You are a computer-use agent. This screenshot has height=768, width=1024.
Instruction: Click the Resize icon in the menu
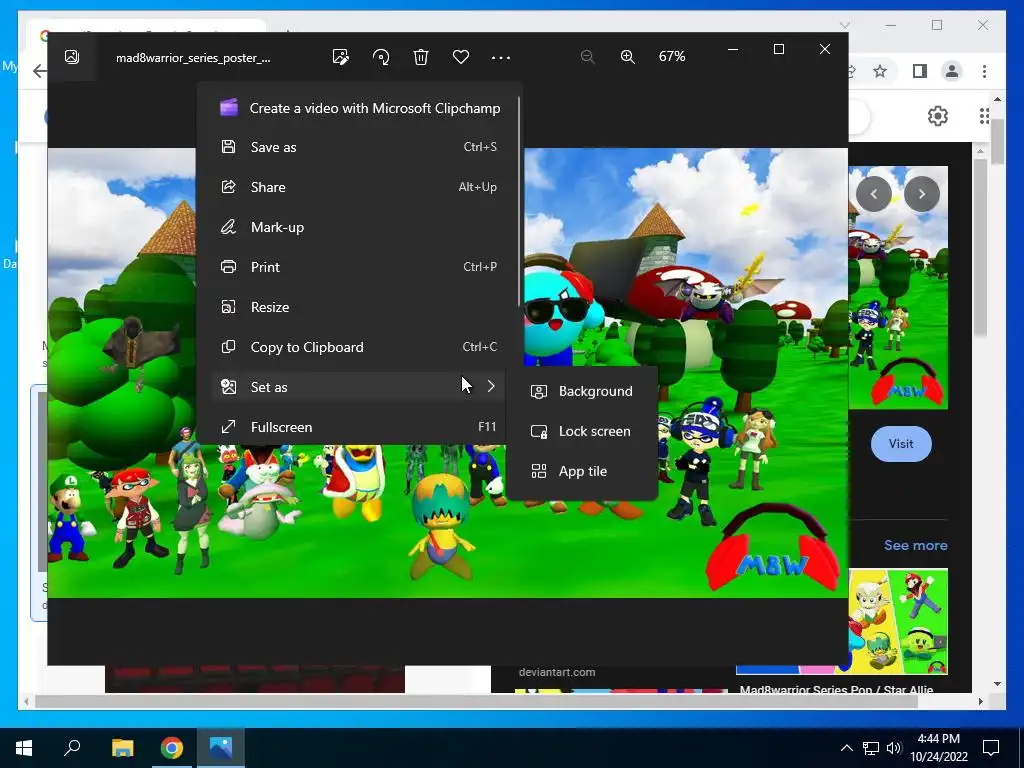tap(228, 307)
